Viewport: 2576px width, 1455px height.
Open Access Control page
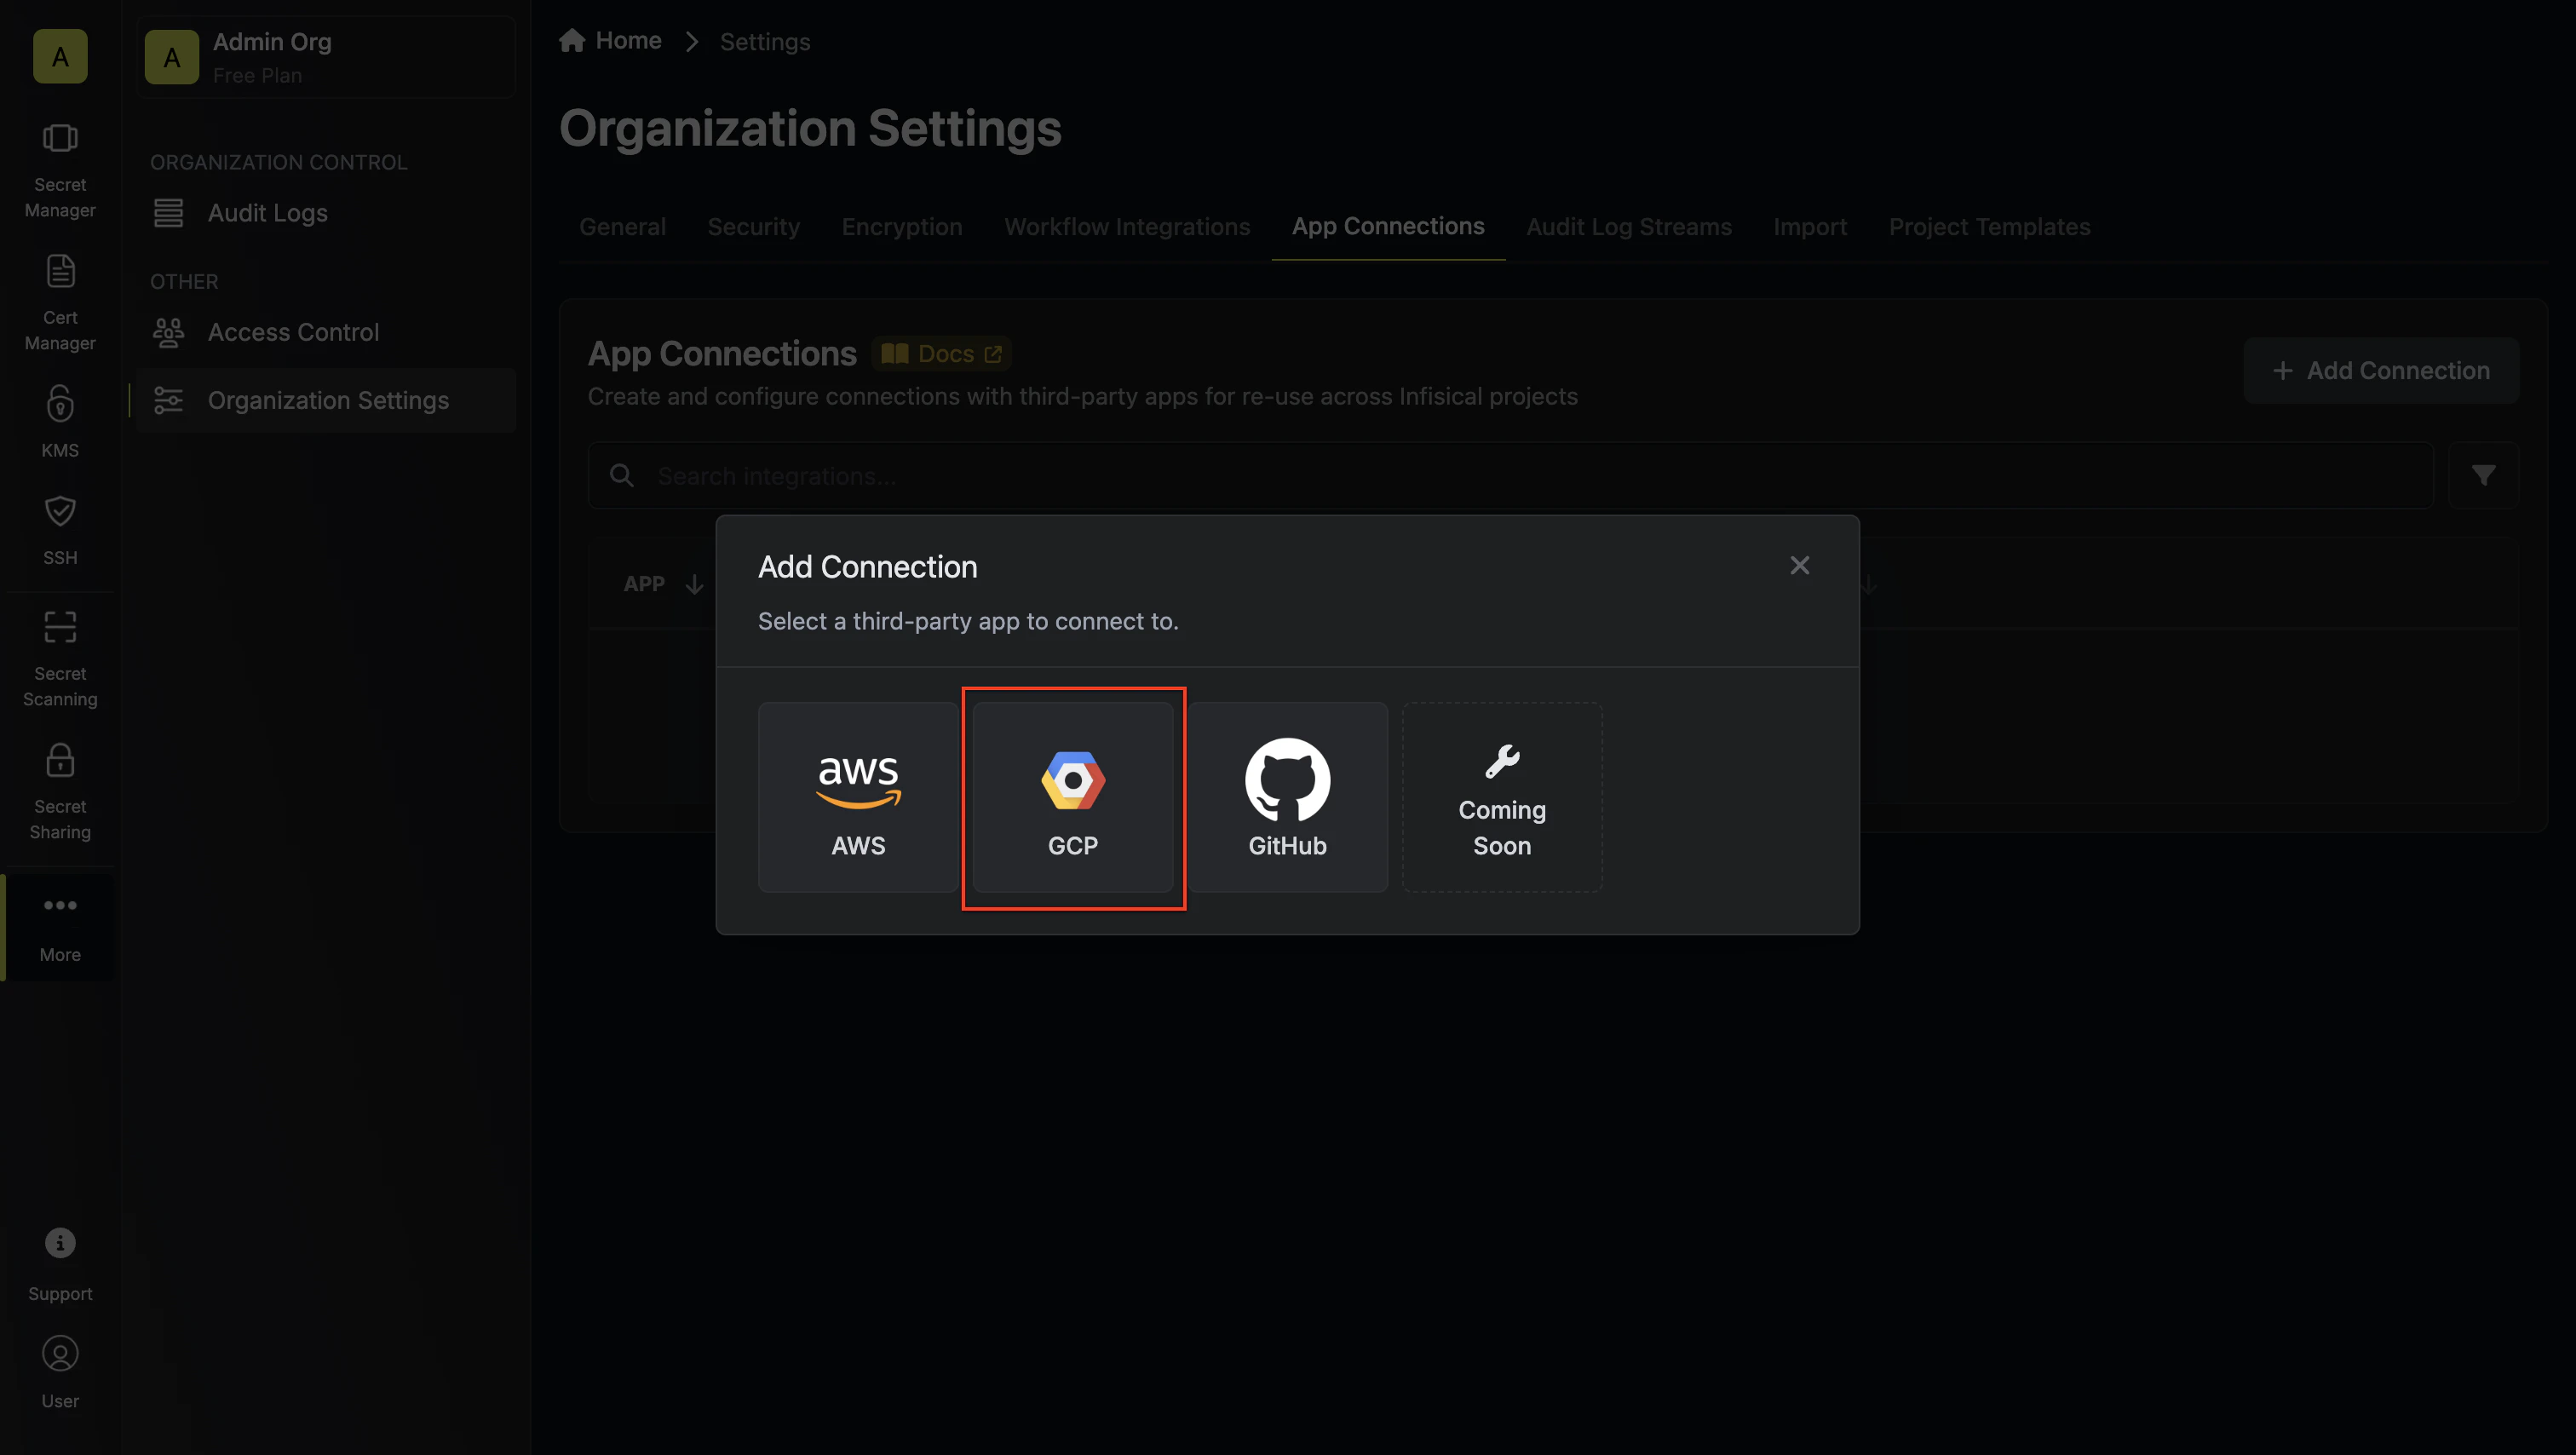(x=326, y=332)
